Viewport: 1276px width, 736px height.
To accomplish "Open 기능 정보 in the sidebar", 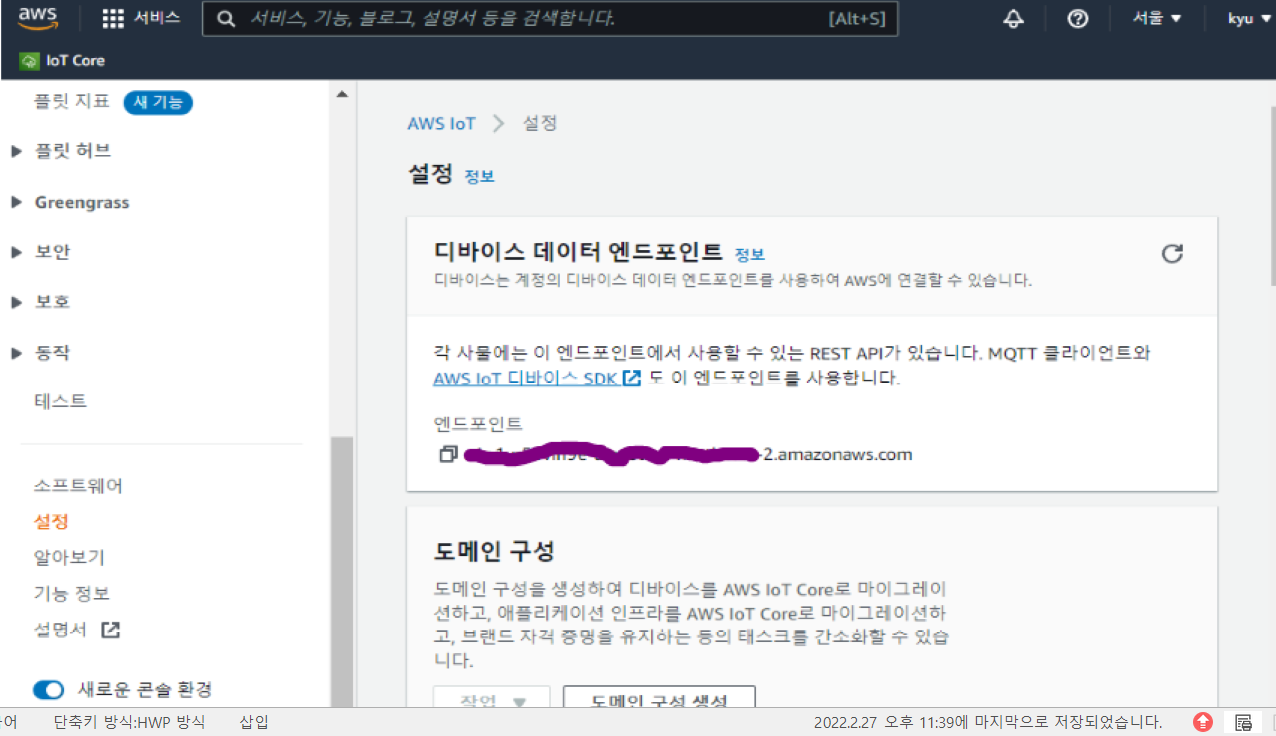I will point(71,593).
